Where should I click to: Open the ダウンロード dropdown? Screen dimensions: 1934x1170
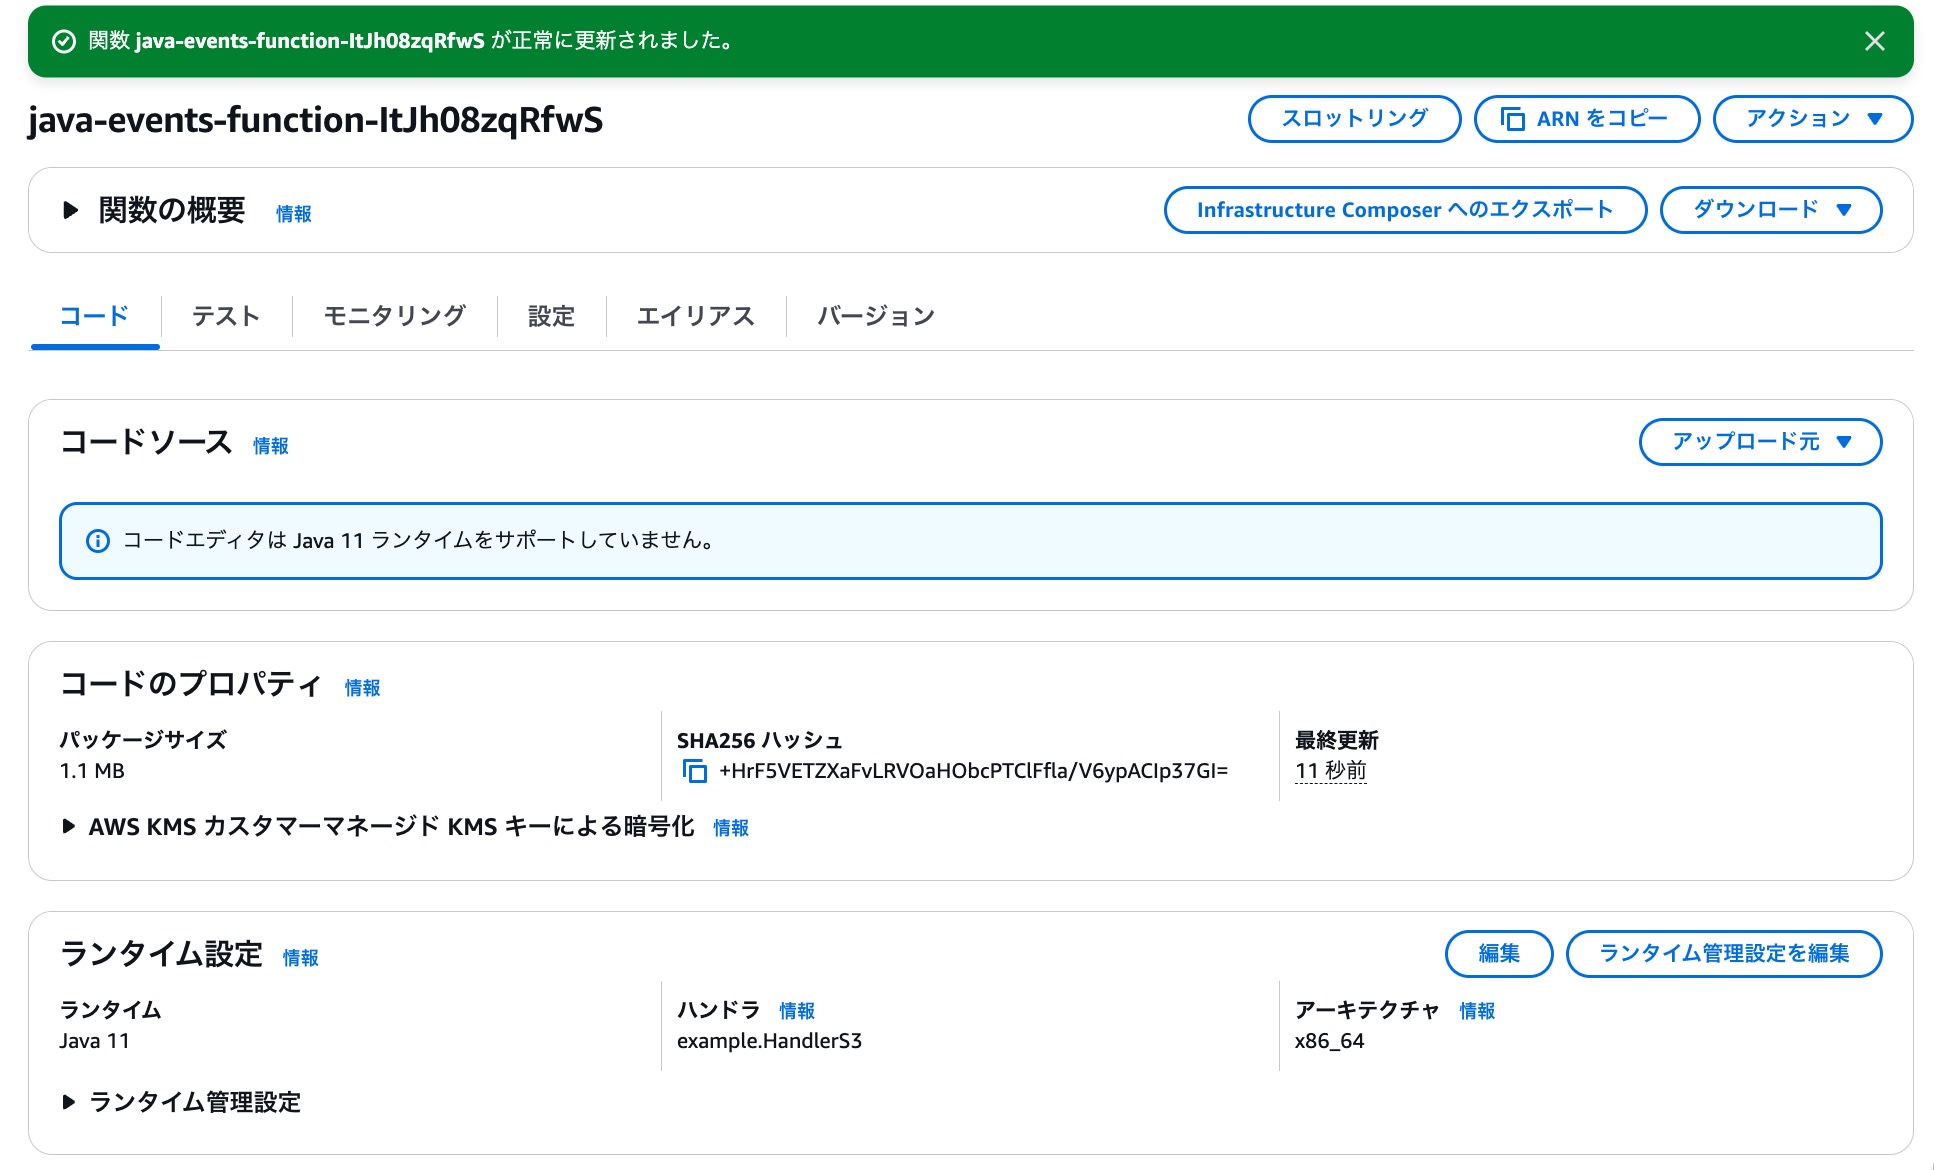click(1771, 210)
